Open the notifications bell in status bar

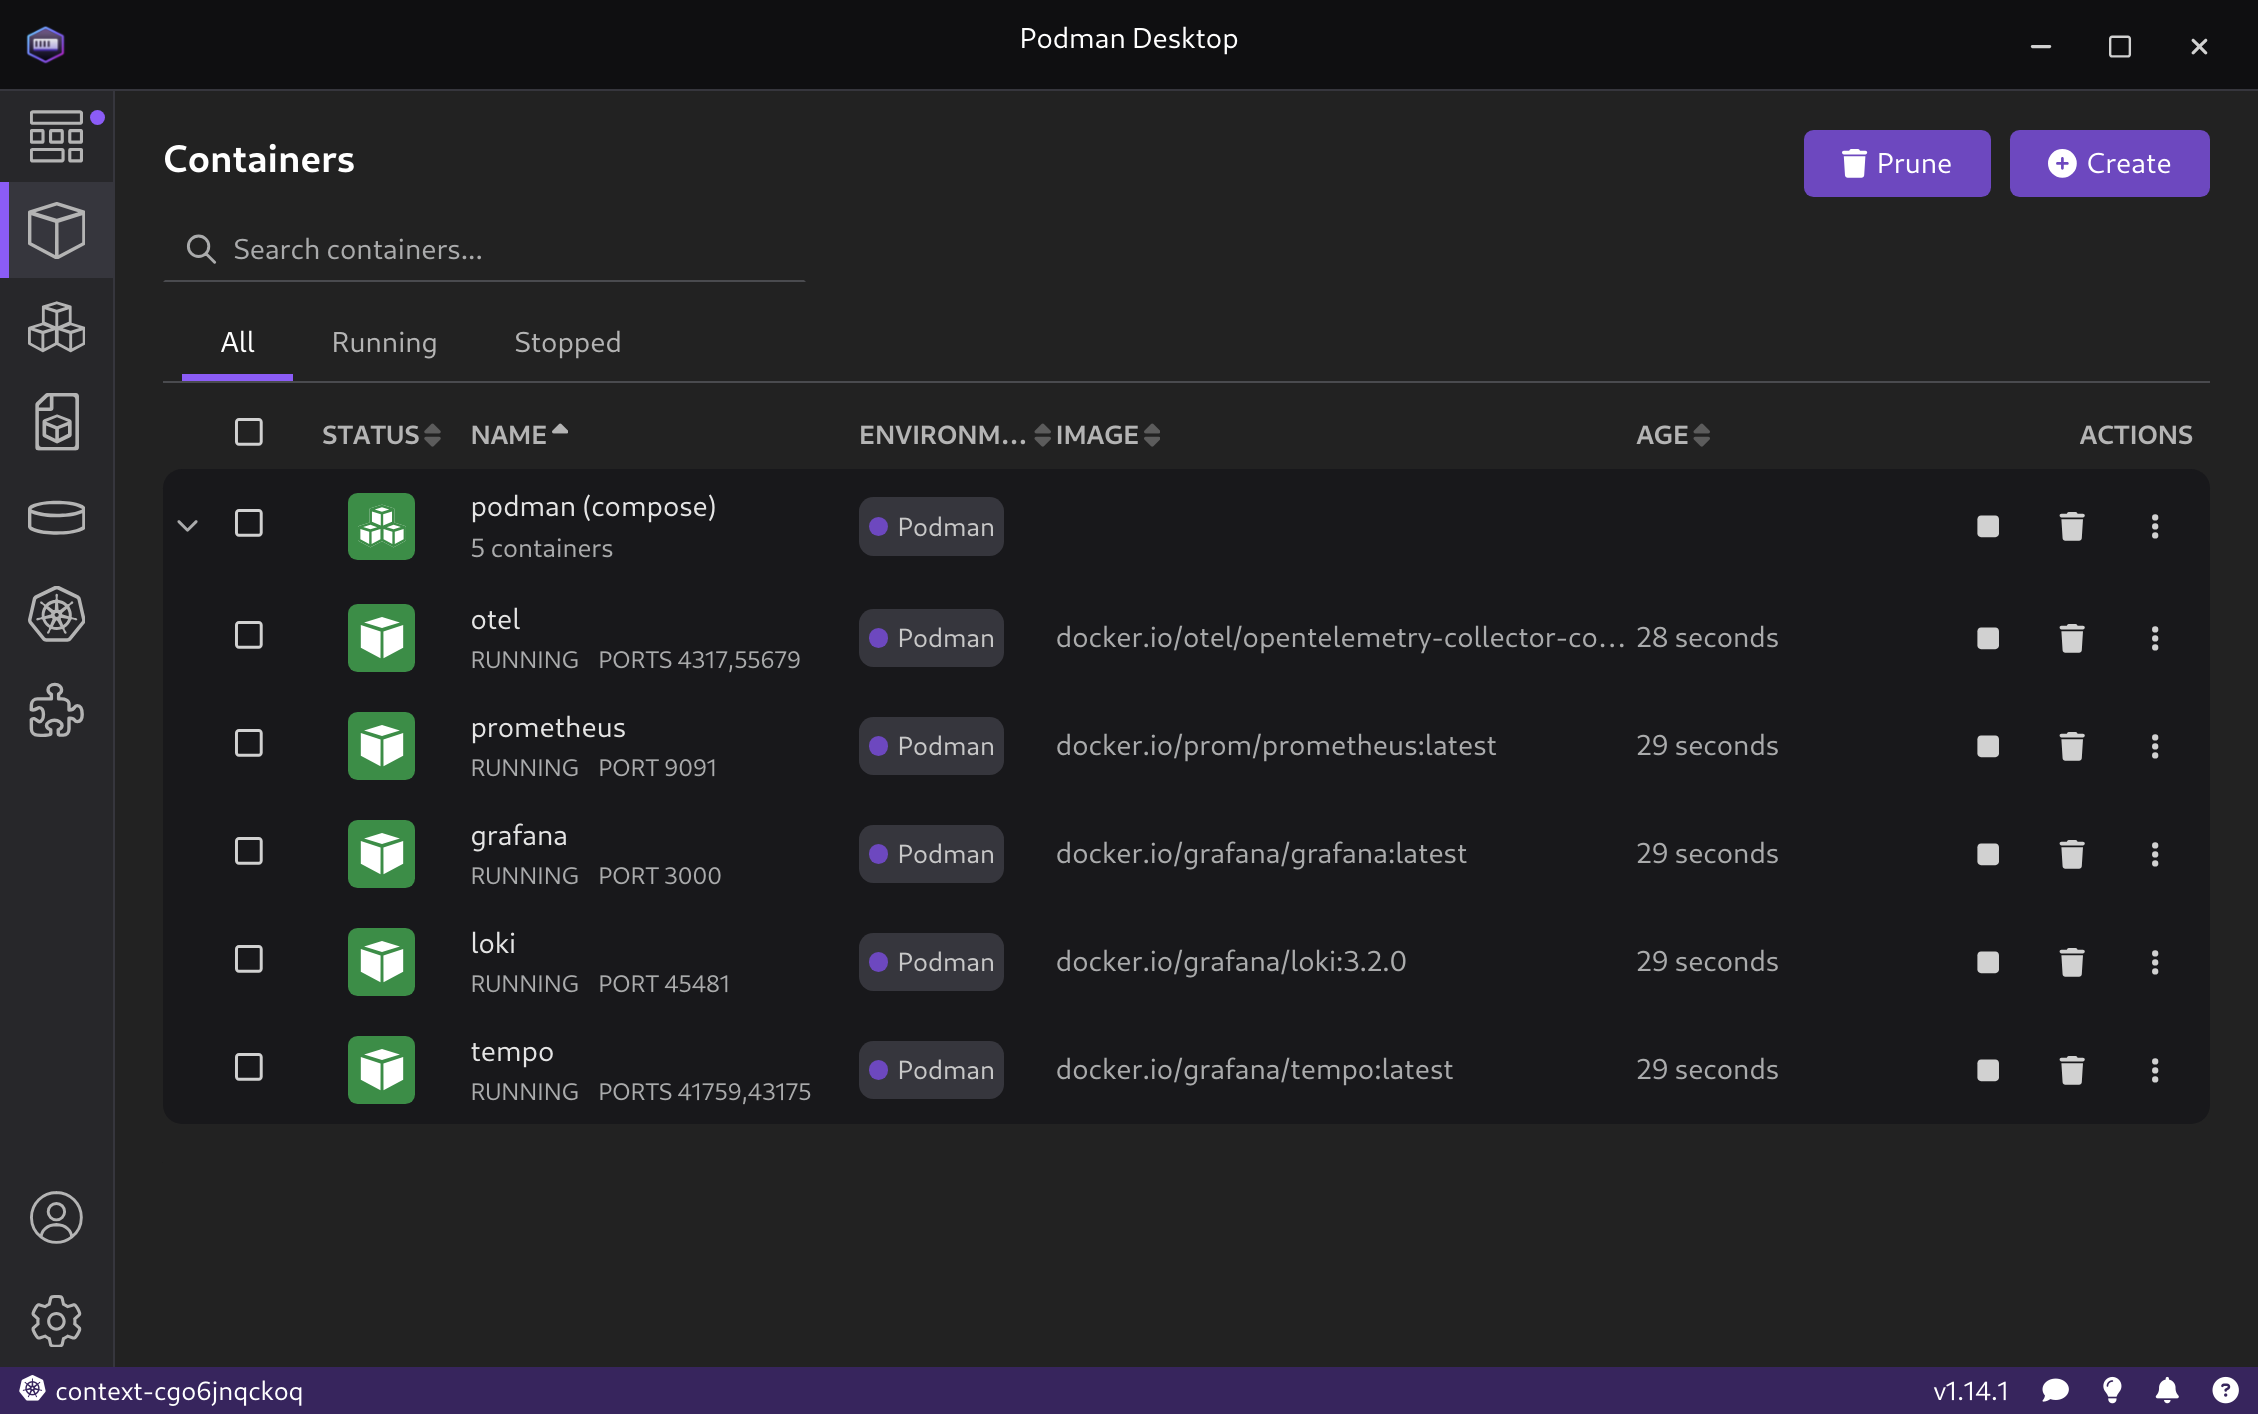tap(2167, 1391)
